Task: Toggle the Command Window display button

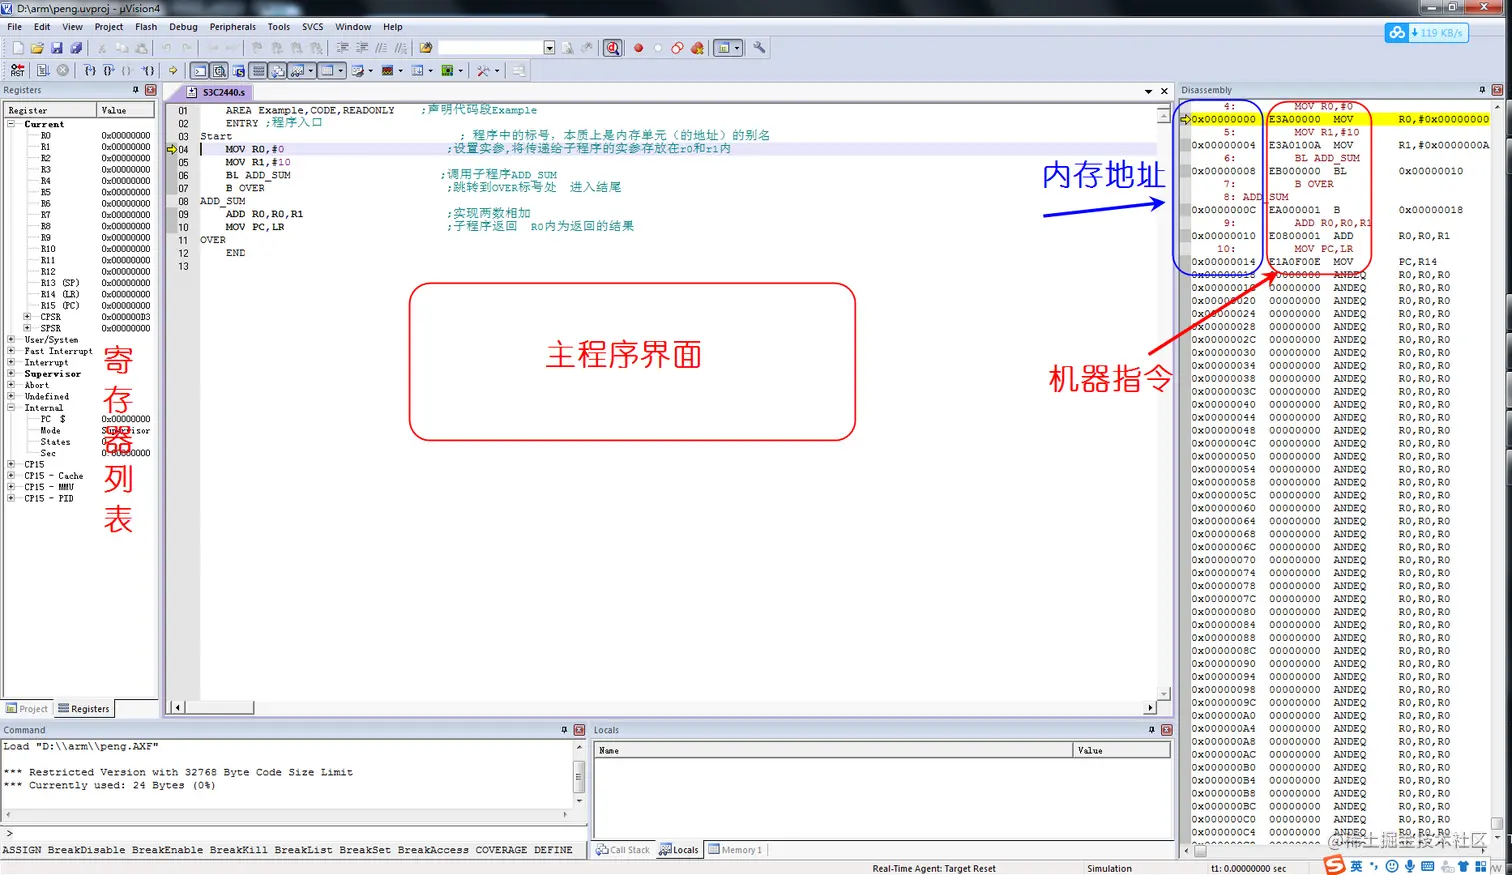Action: pyautogui.click(x=199, y=71)
